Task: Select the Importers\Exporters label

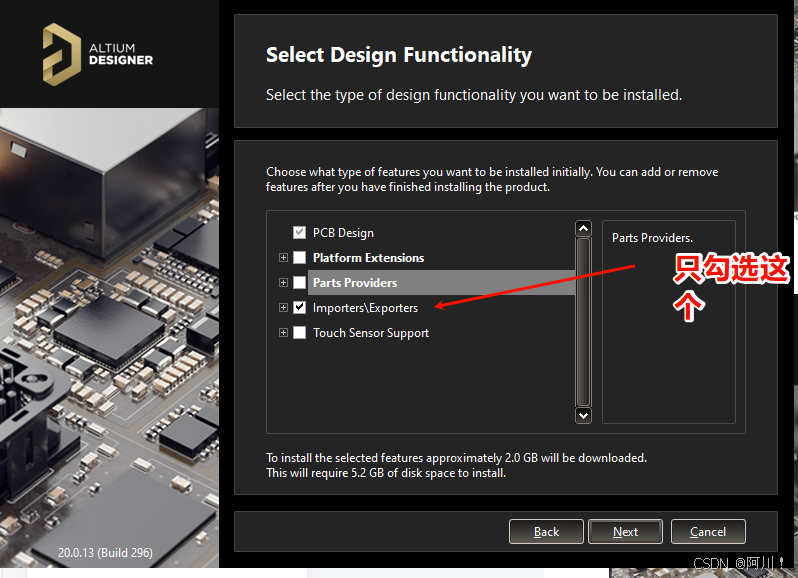Action: 365,307
